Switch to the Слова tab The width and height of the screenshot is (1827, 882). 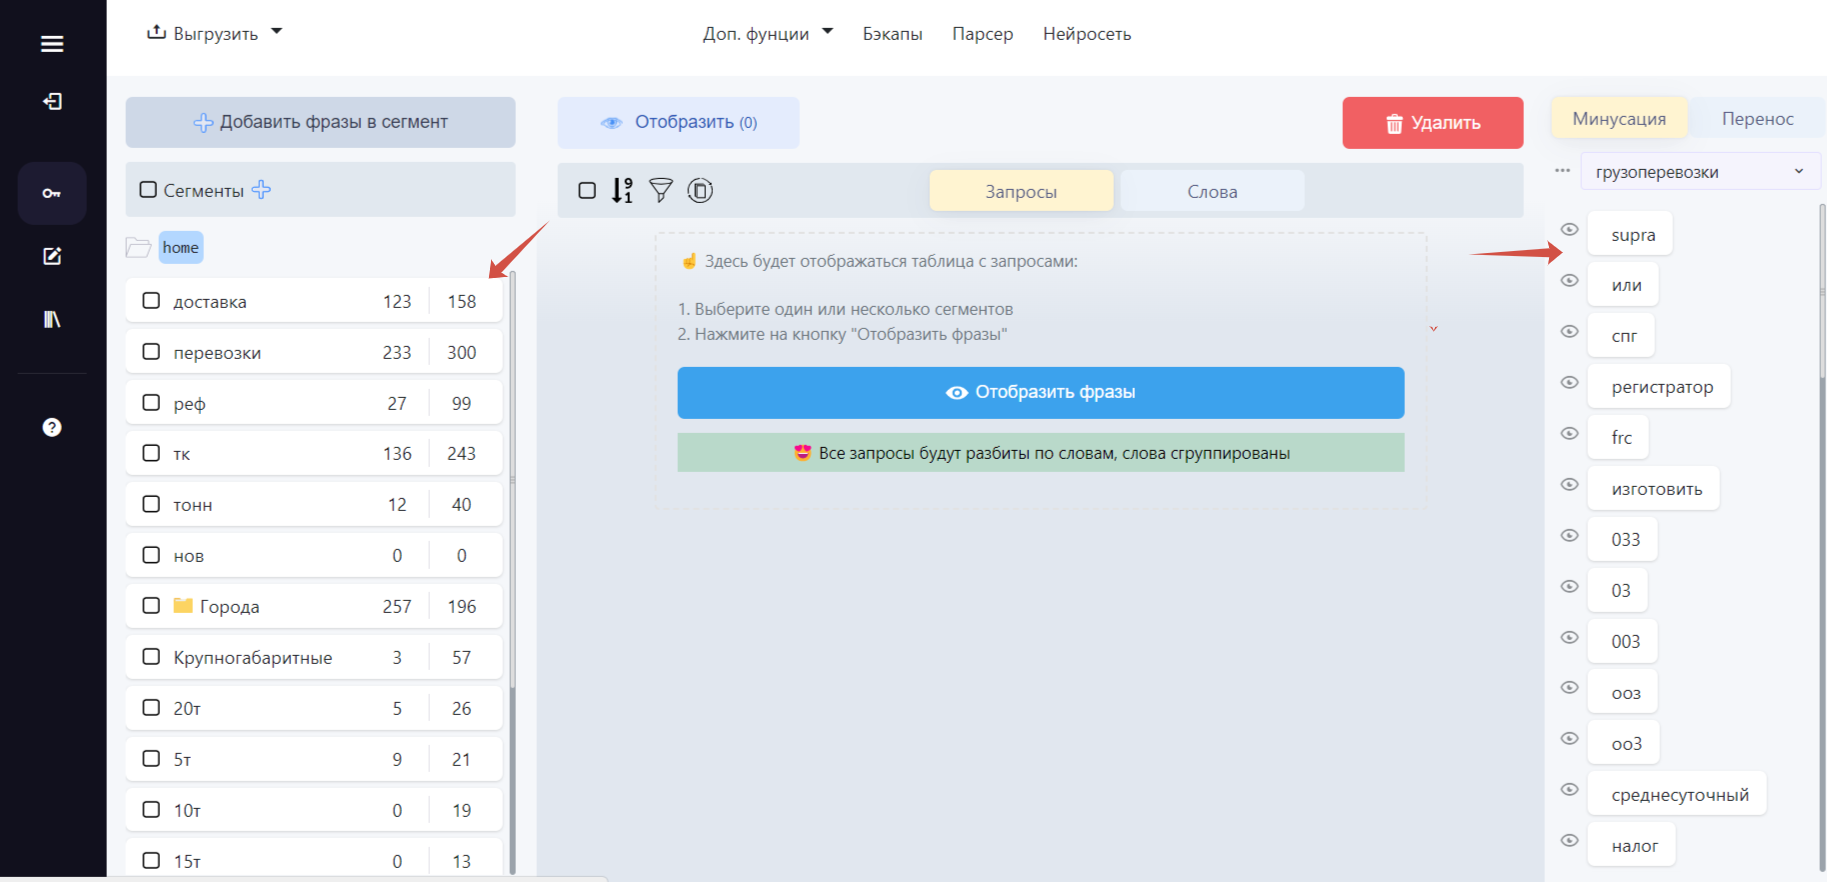1212,191
